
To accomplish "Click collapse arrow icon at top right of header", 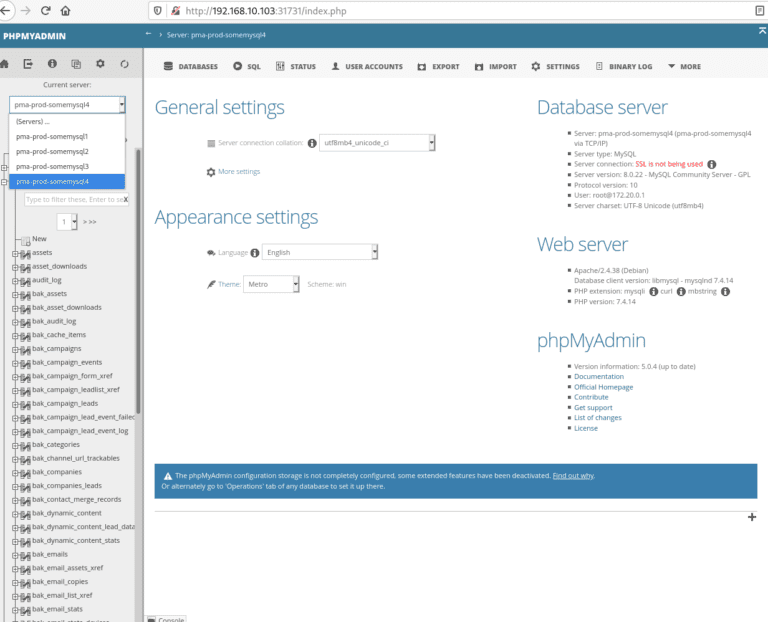I will (x=762, y=31).
